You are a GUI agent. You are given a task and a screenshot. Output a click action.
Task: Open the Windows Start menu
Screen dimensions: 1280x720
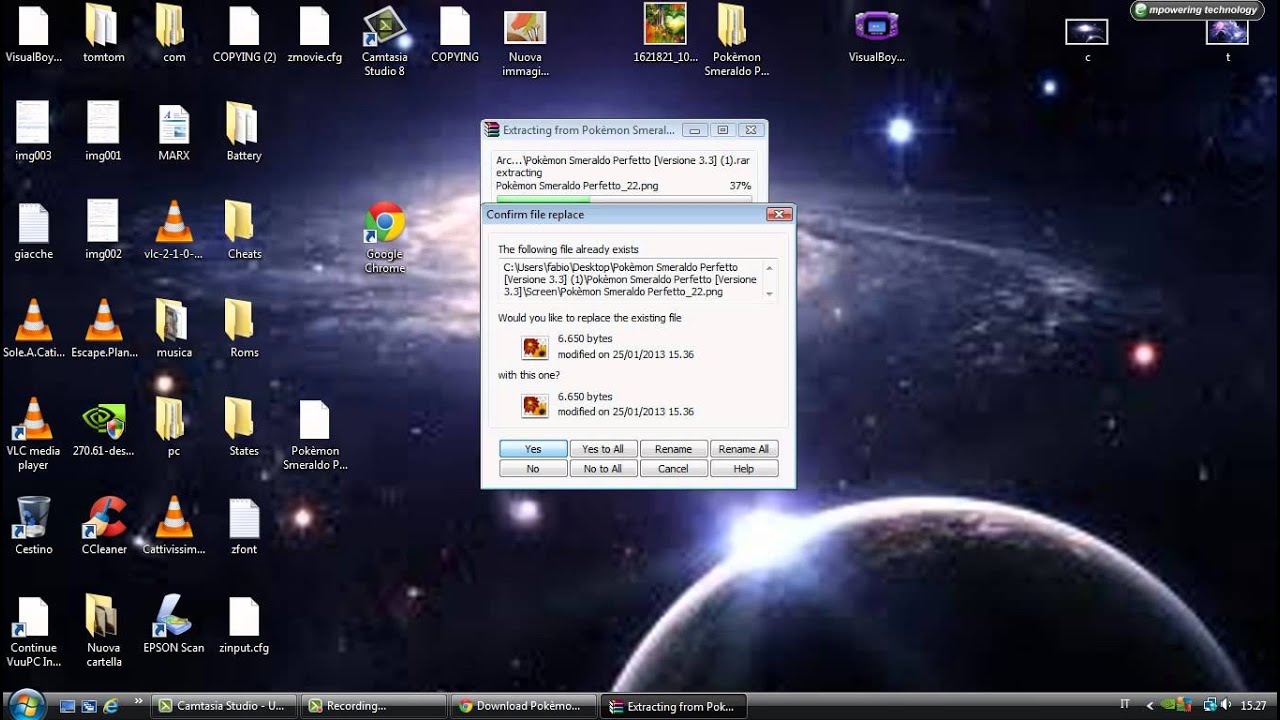(x=25, y=704)
